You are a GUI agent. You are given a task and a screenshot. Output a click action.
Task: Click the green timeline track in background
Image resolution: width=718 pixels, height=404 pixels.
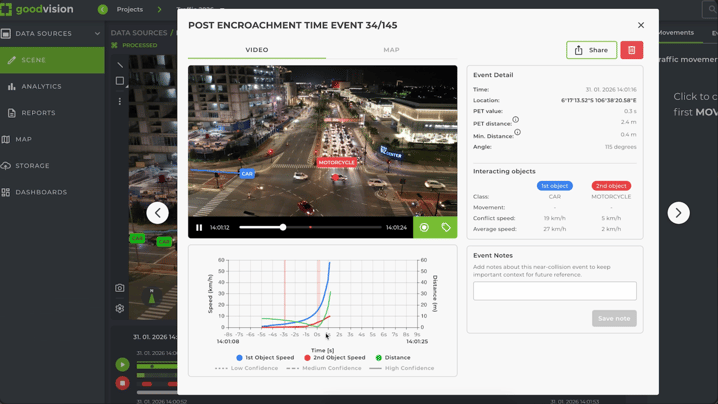click(157, 366)
